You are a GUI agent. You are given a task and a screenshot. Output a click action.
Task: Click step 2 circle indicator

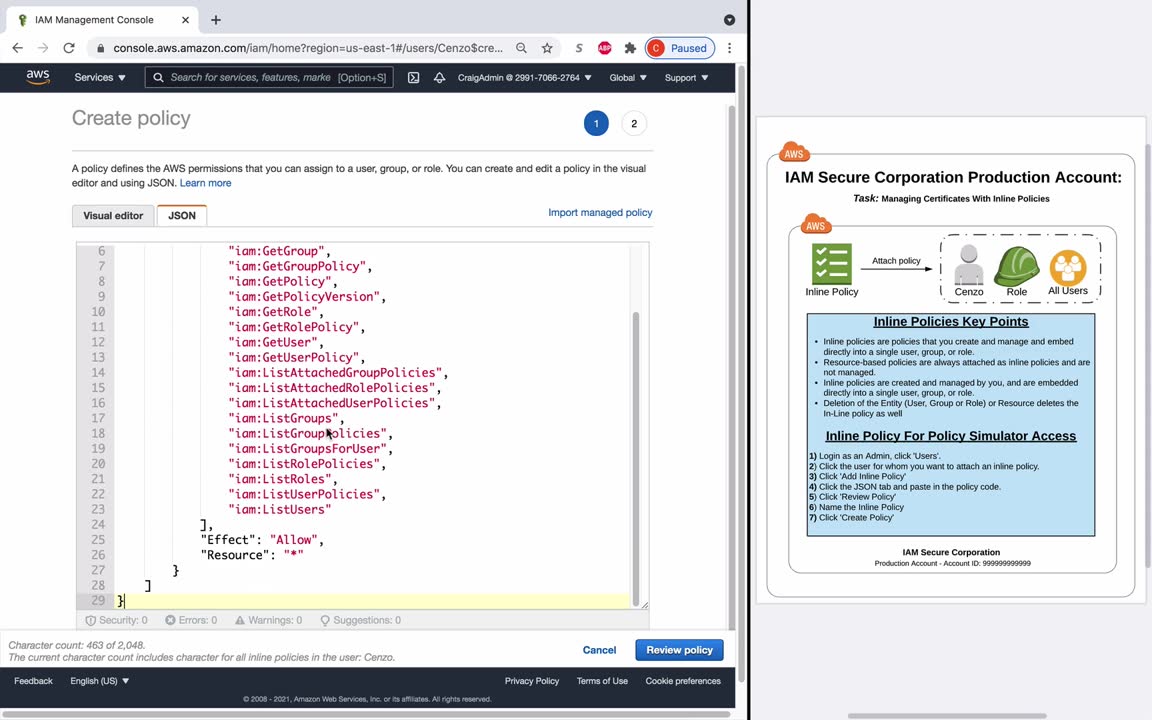click(x=634, y=124)
